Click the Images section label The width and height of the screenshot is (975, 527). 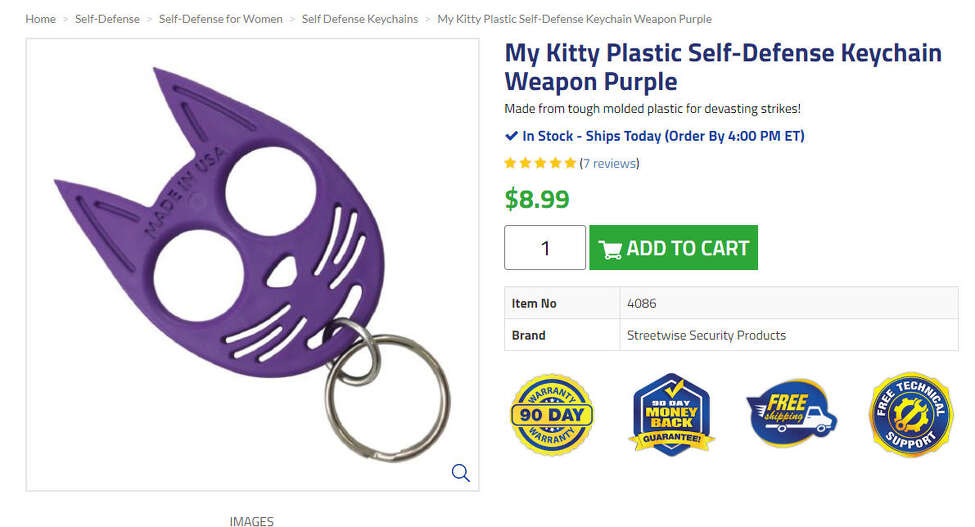pyautogui.click(x=251, y=520)
